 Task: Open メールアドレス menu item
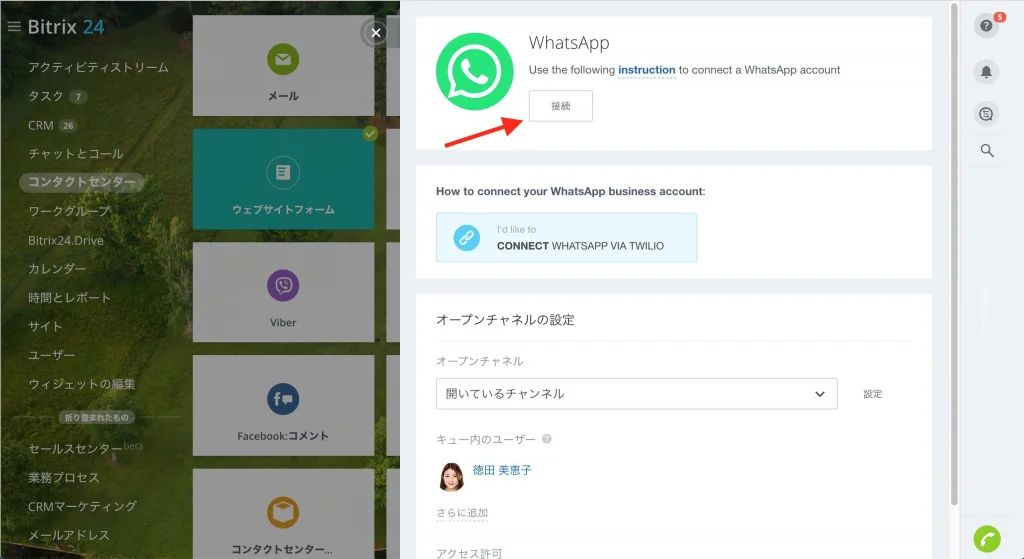[69, 535]
